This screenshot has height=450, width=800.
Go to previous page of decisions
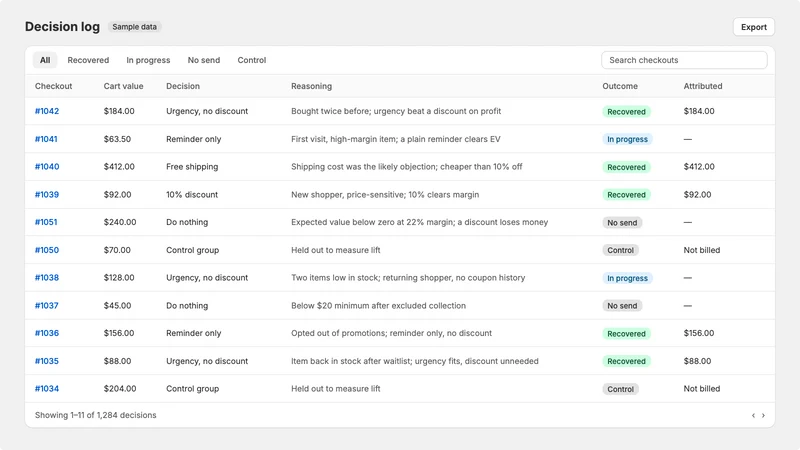[753, 415]
